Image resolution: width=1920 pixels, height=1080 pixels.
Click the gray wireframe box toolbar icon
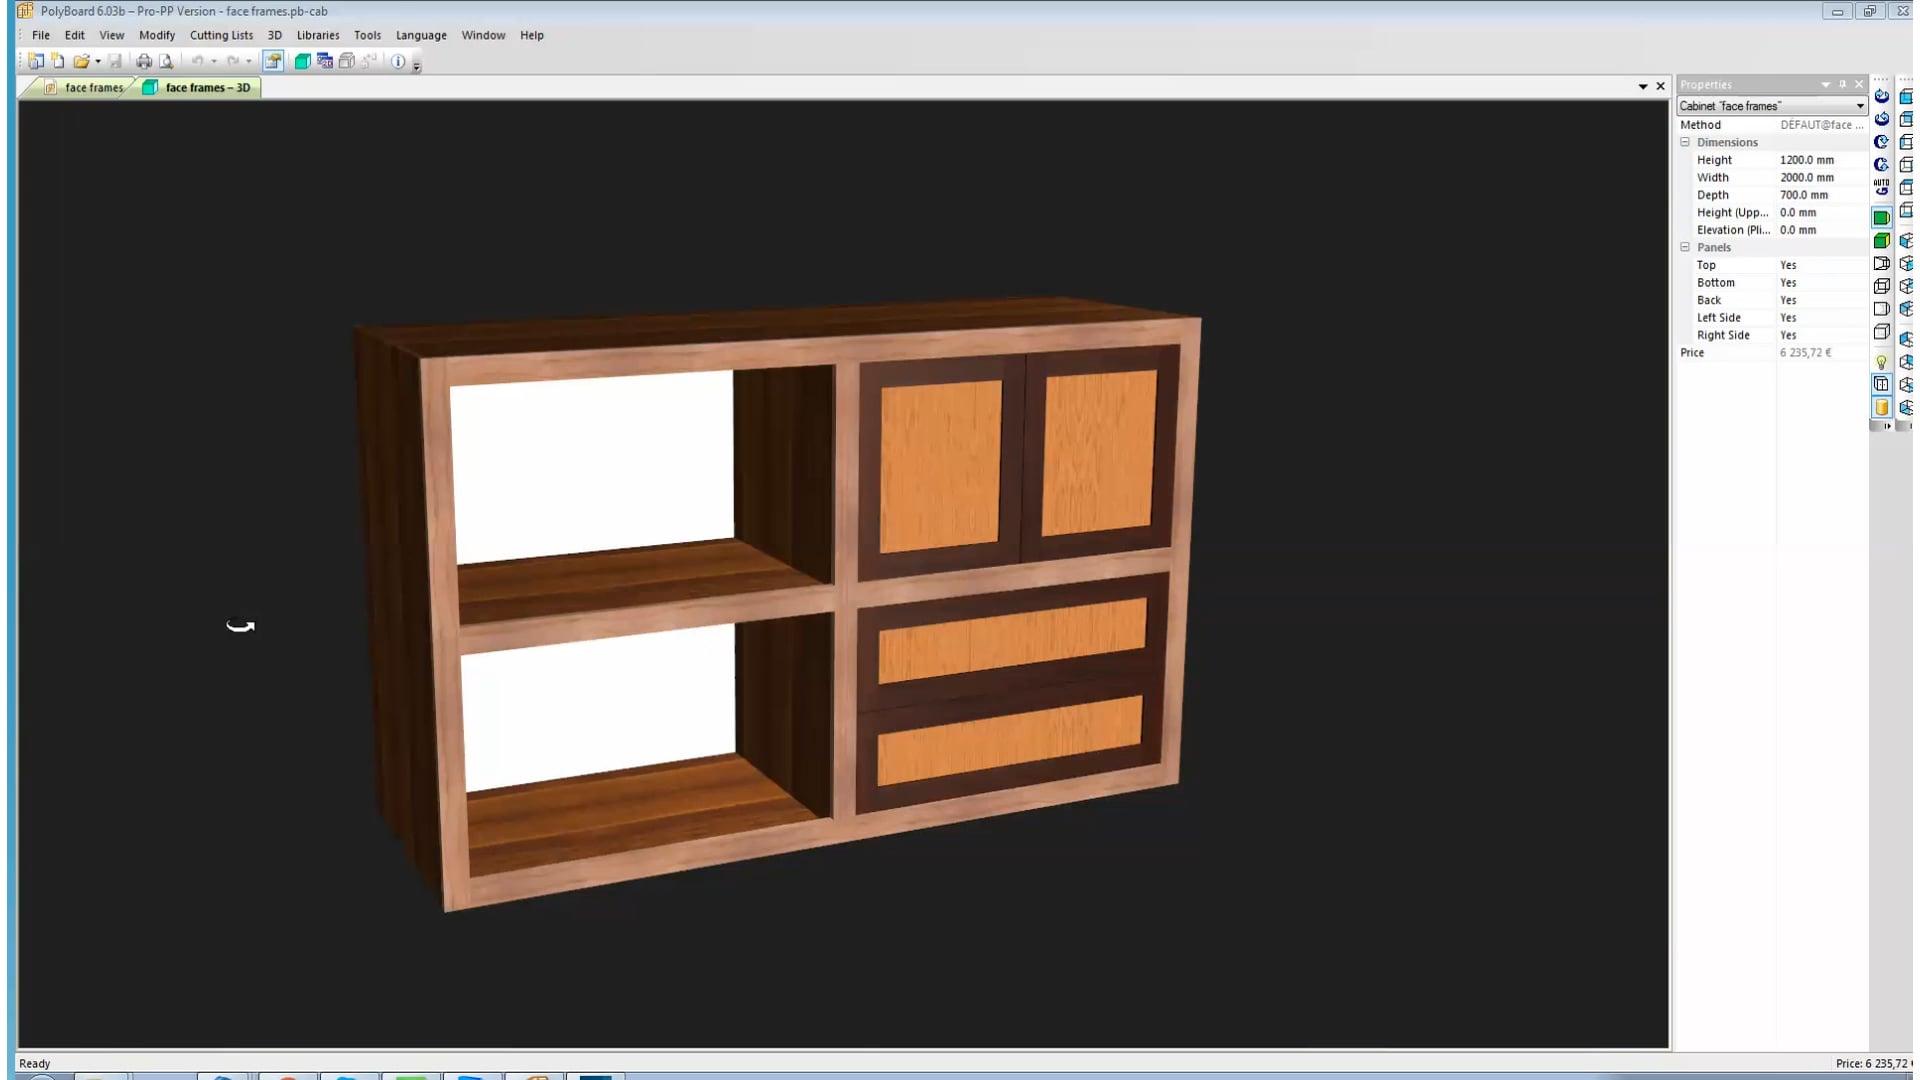pos(347,61)
